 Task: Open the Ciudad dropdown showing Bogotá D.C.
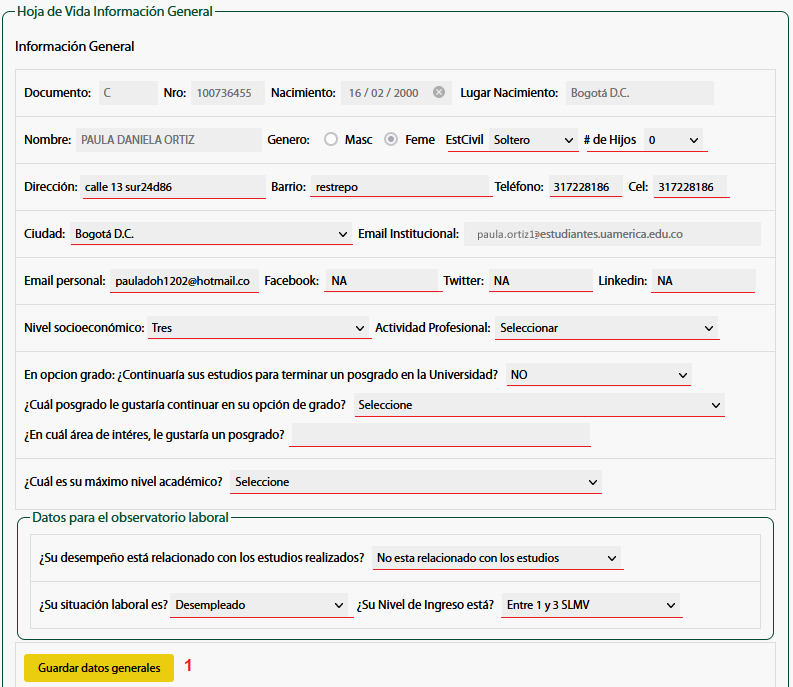pyautogui.click(x=211, y=234)
